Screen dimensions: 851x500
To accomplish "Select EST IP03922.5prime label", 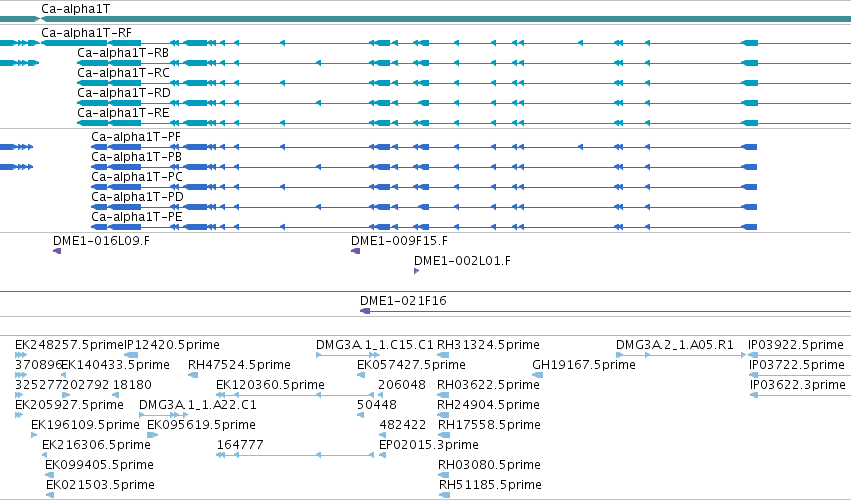I will coord(796,345).
